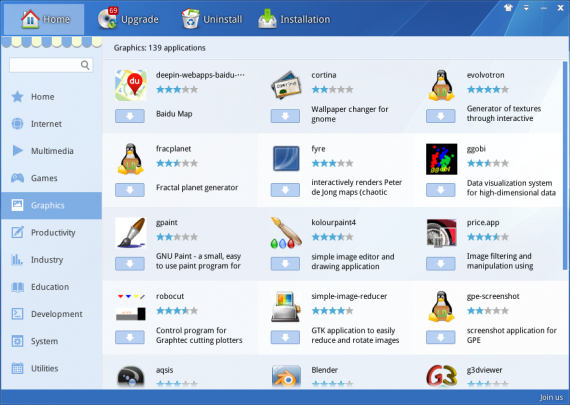The width and height of the screenshot is (570, 405).
Task: Focus the sidebar search field
Action: (x=51, y=65)
